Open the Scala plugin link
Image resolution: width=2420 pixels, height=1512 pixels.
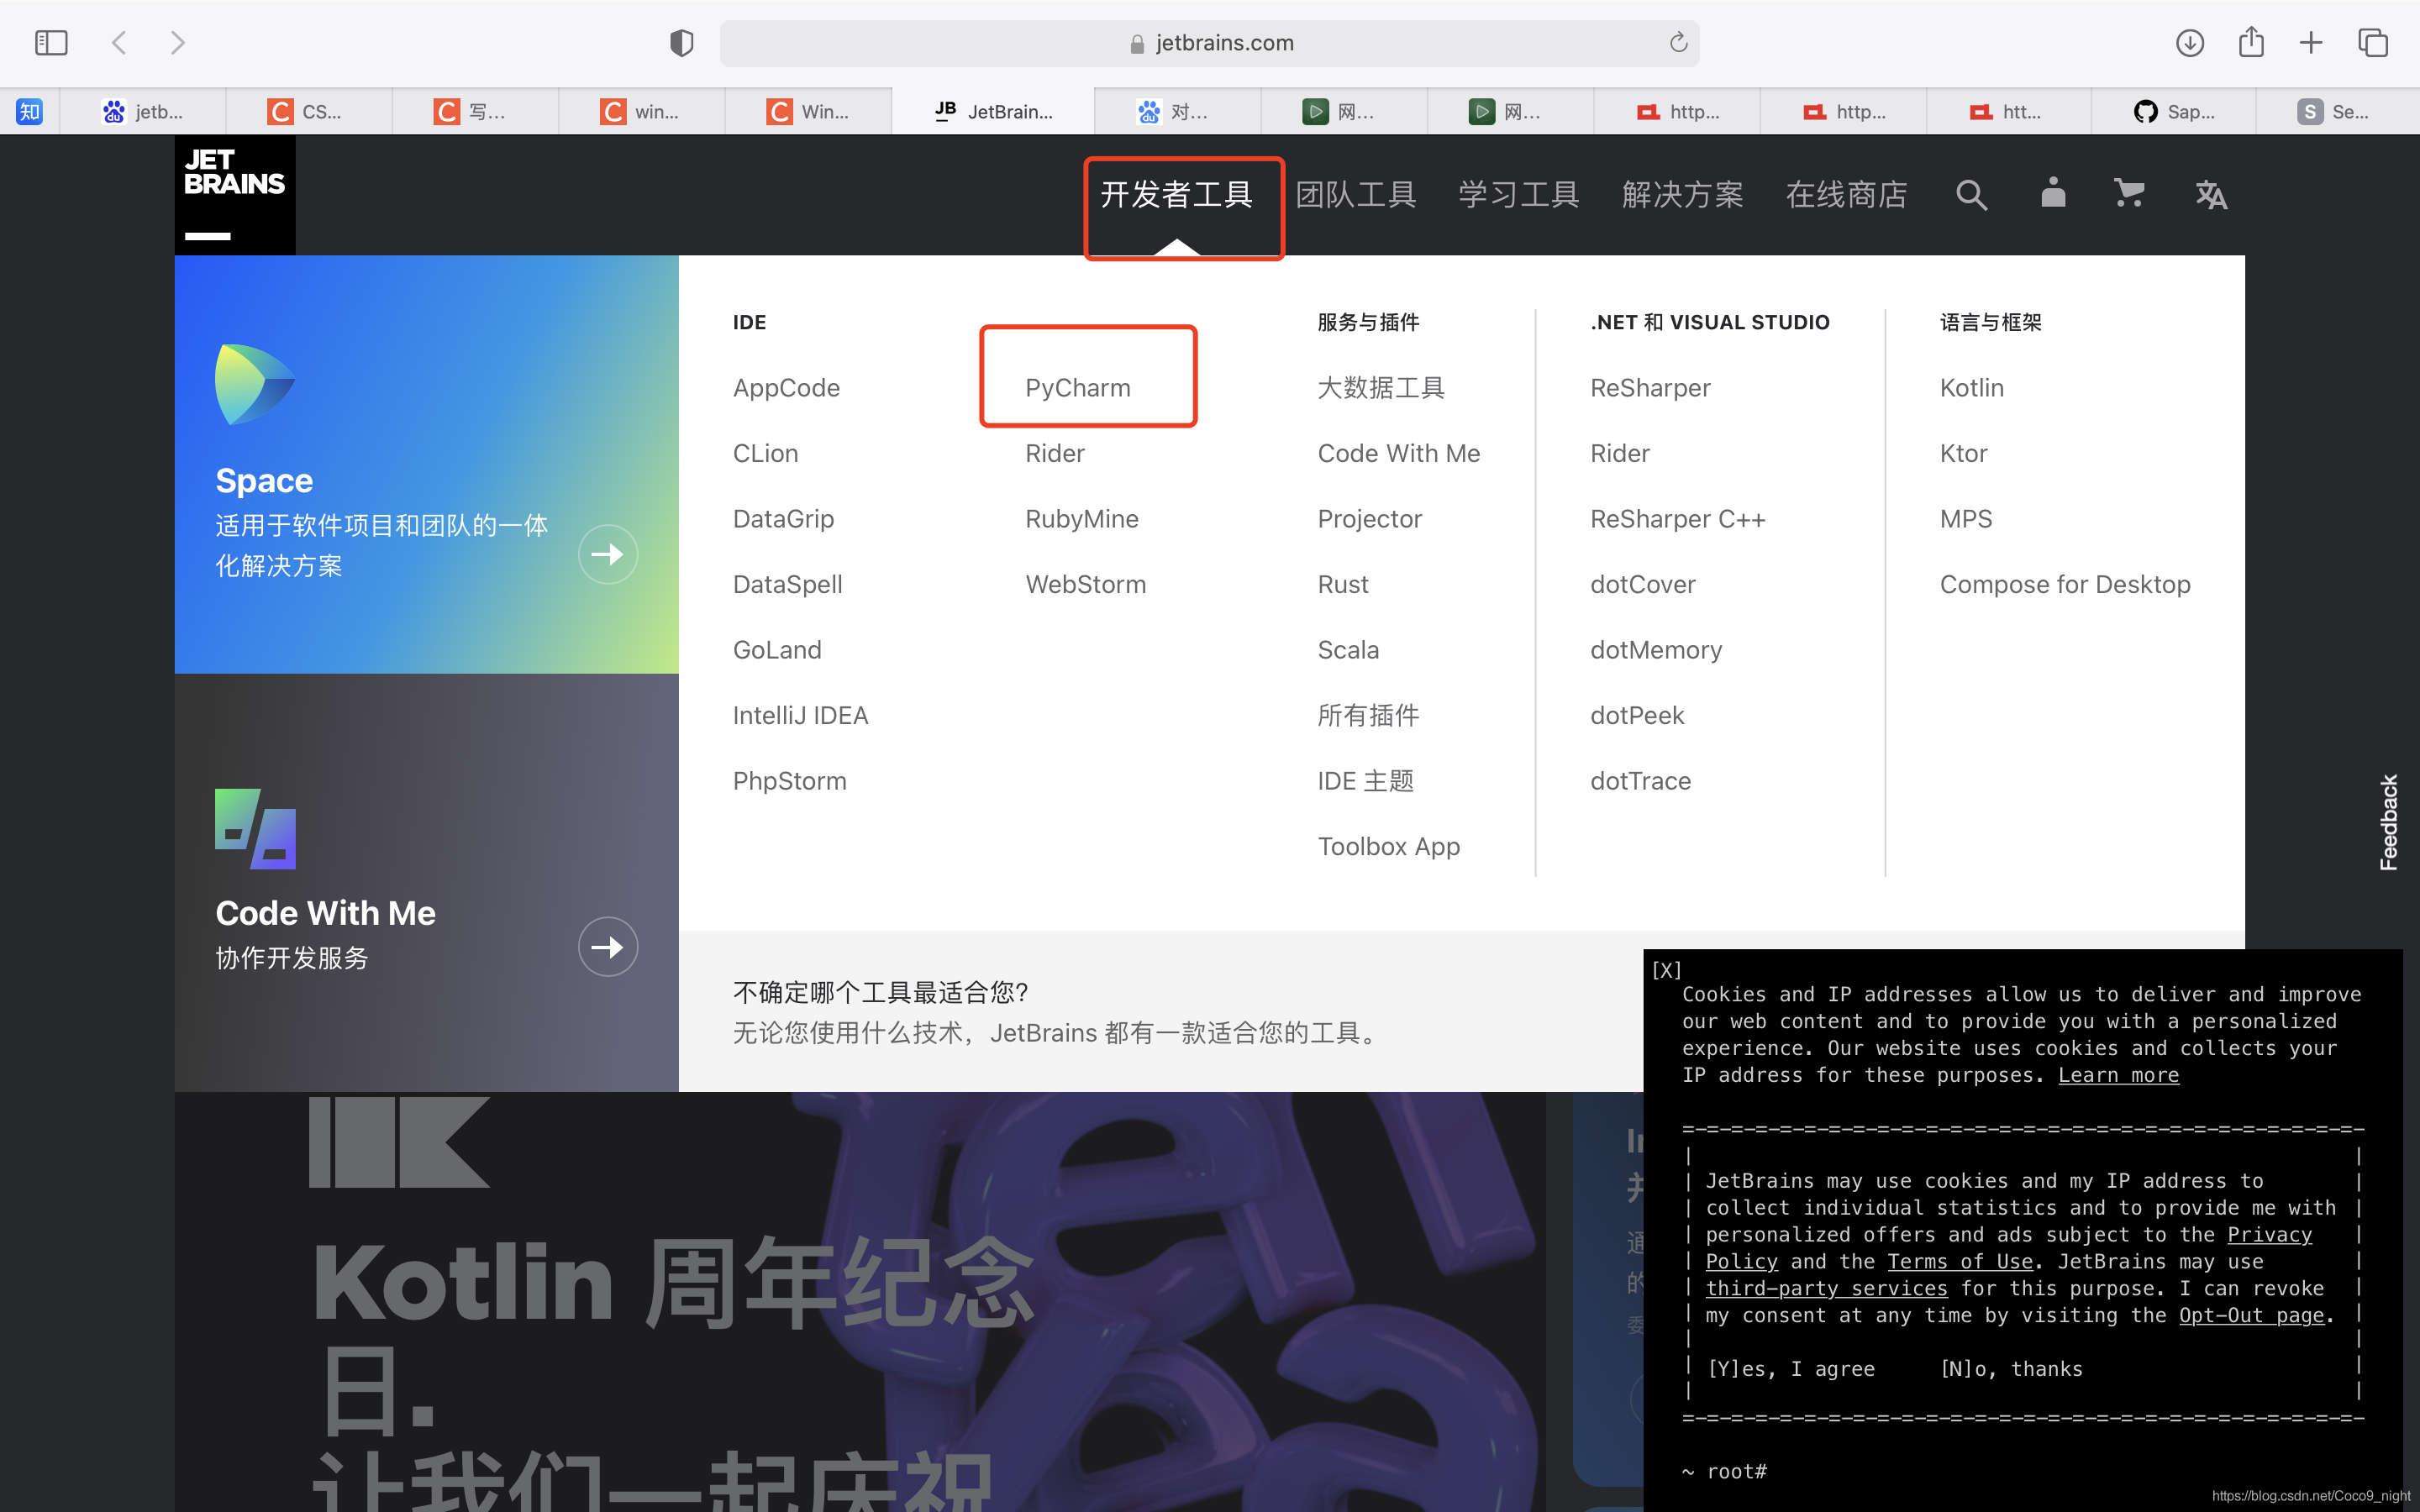(x=1348, y=650)
